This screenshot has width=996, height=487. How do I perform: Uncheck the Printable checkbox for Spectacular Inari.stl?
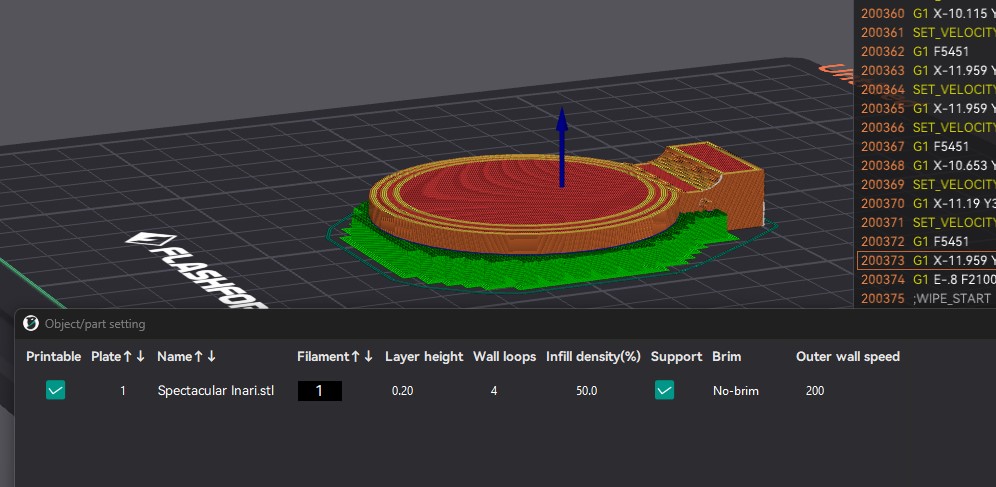[x=55, y=390]
